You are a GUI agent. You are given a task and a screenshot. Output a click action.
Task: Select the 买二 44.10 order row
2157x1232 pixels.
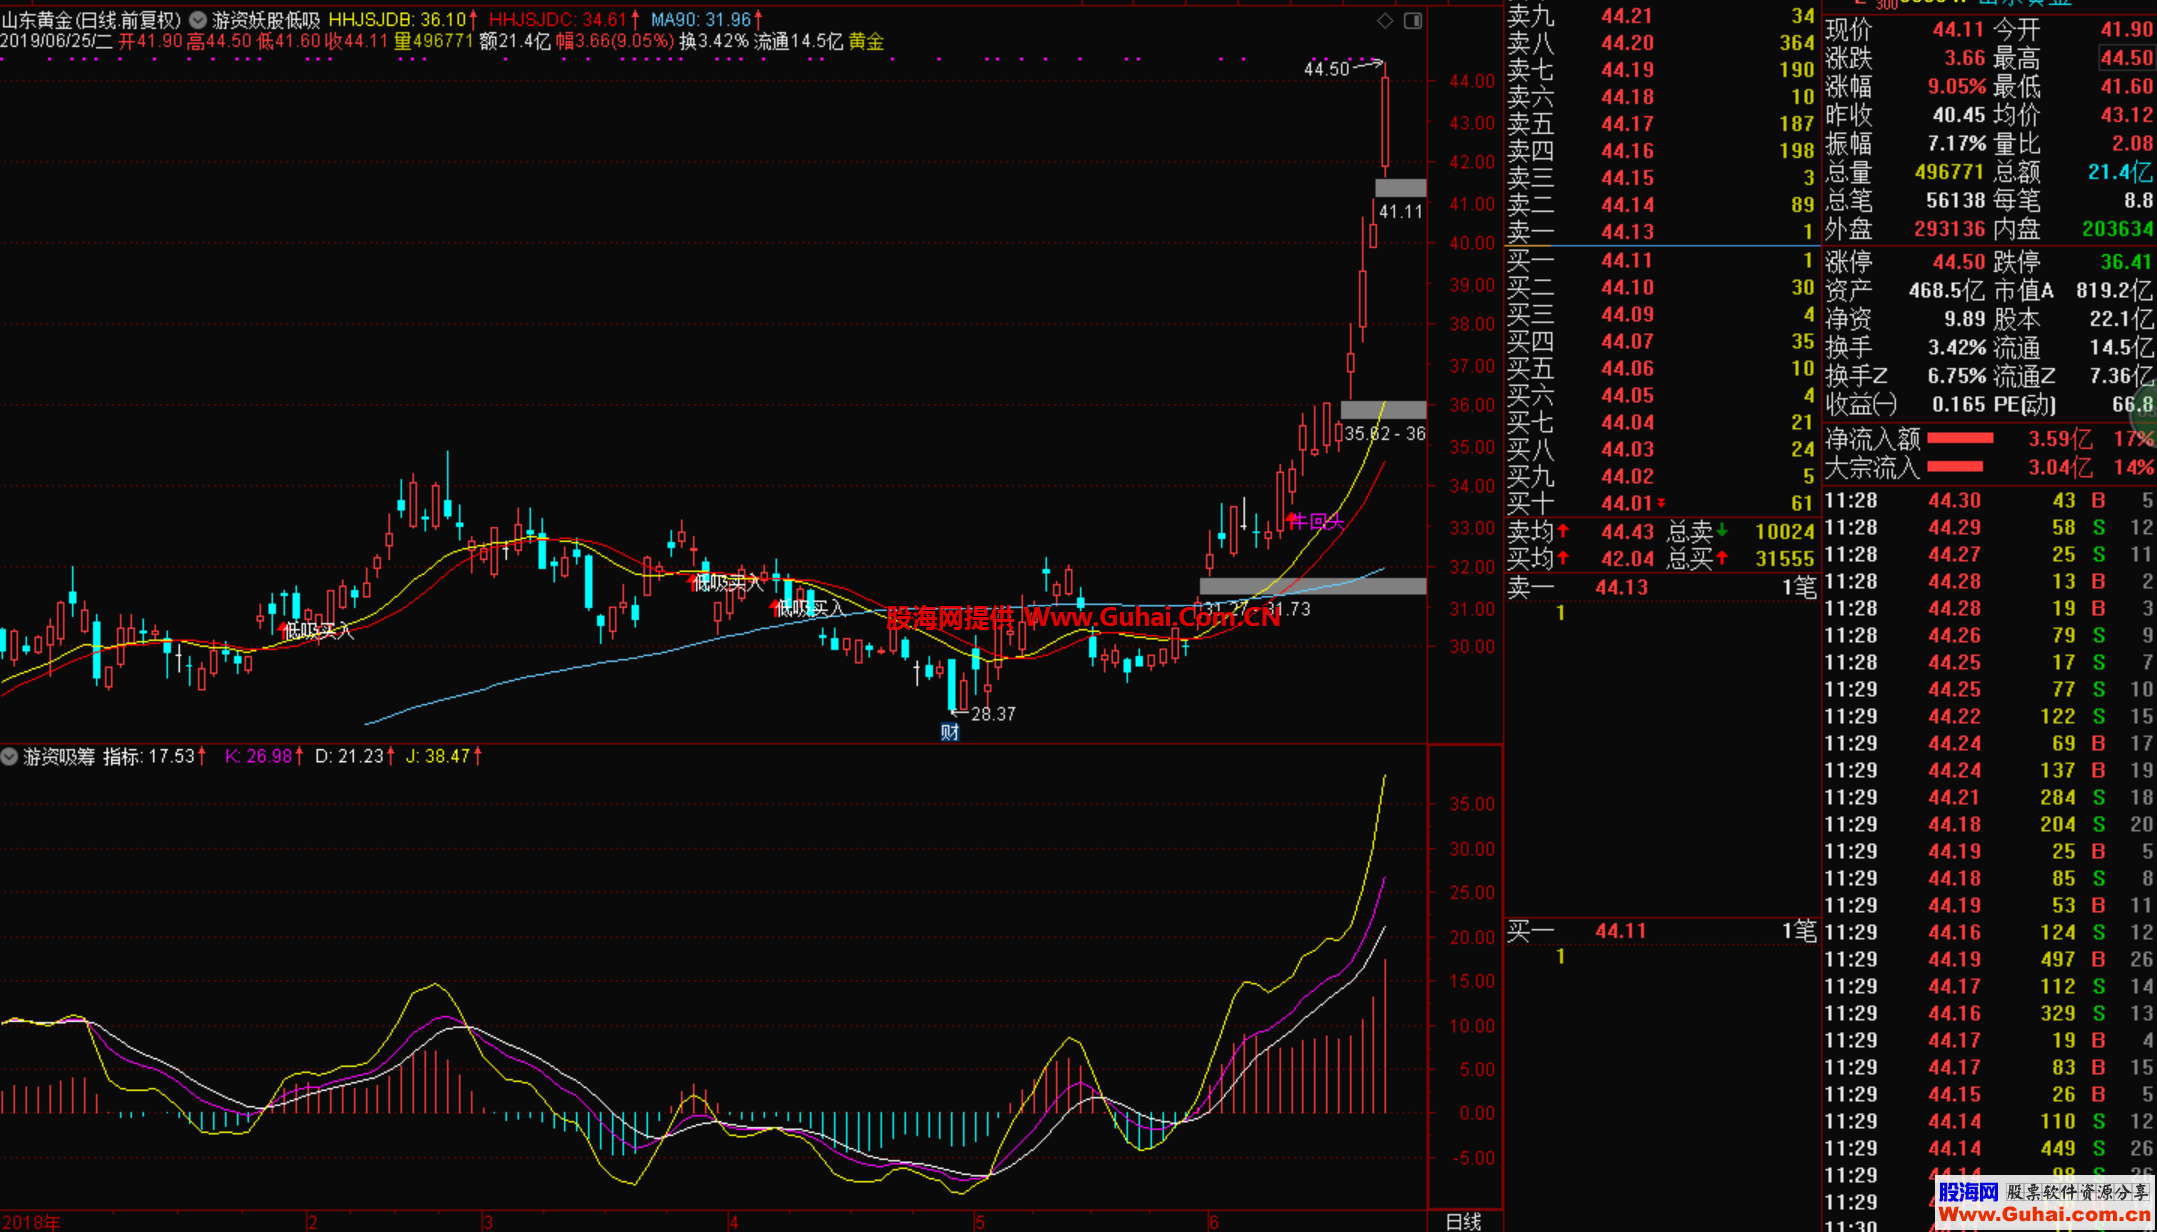1660,287
